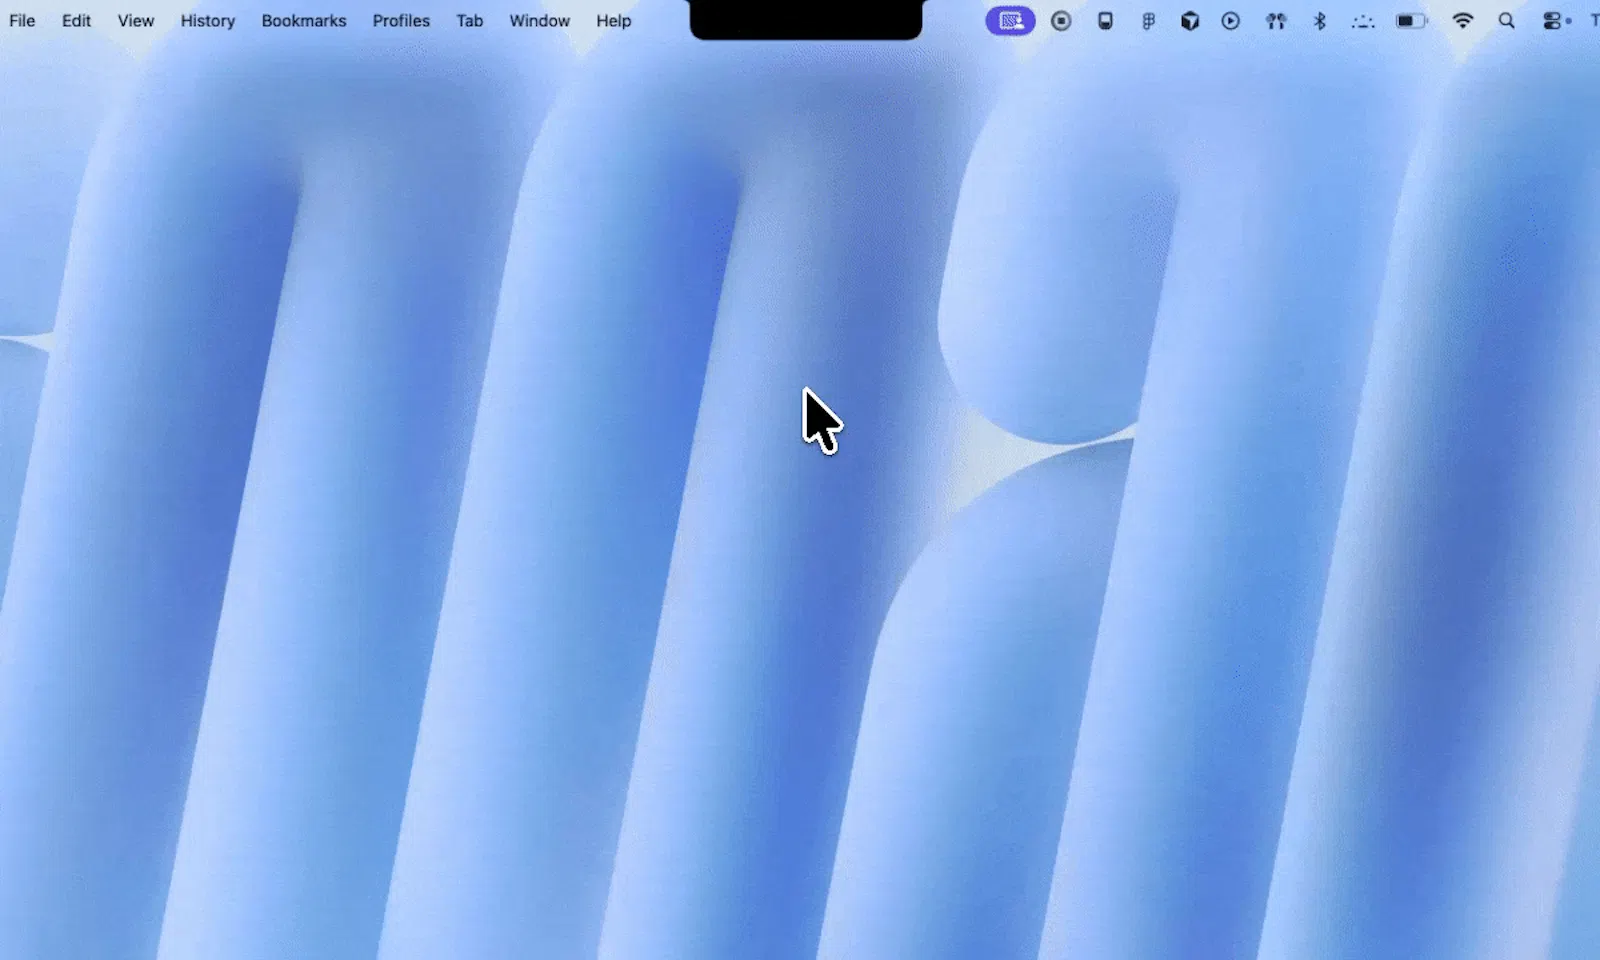Screen dimensions: 1600x960
Task: Open Spotlight search magnifier
Action: [1507, 20]
